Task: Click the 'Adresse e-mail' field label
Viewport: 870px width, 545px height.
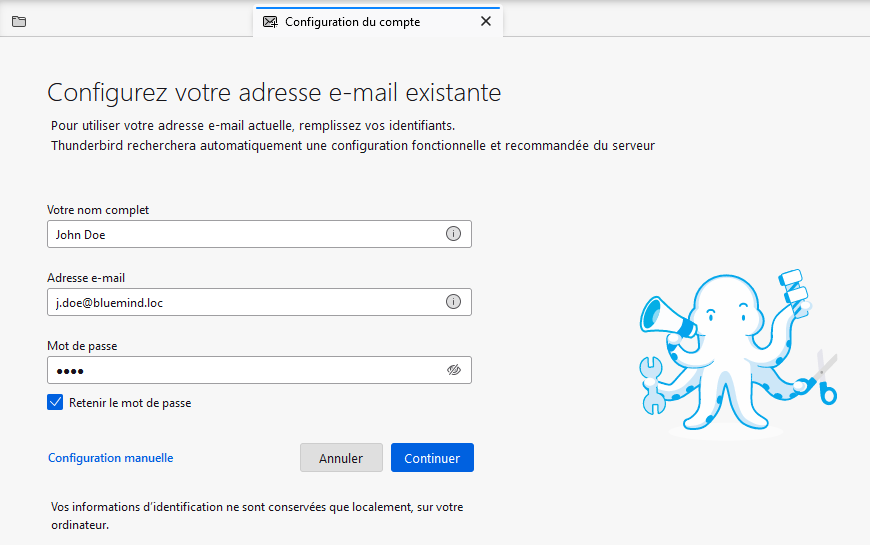Action: point(86,278)
